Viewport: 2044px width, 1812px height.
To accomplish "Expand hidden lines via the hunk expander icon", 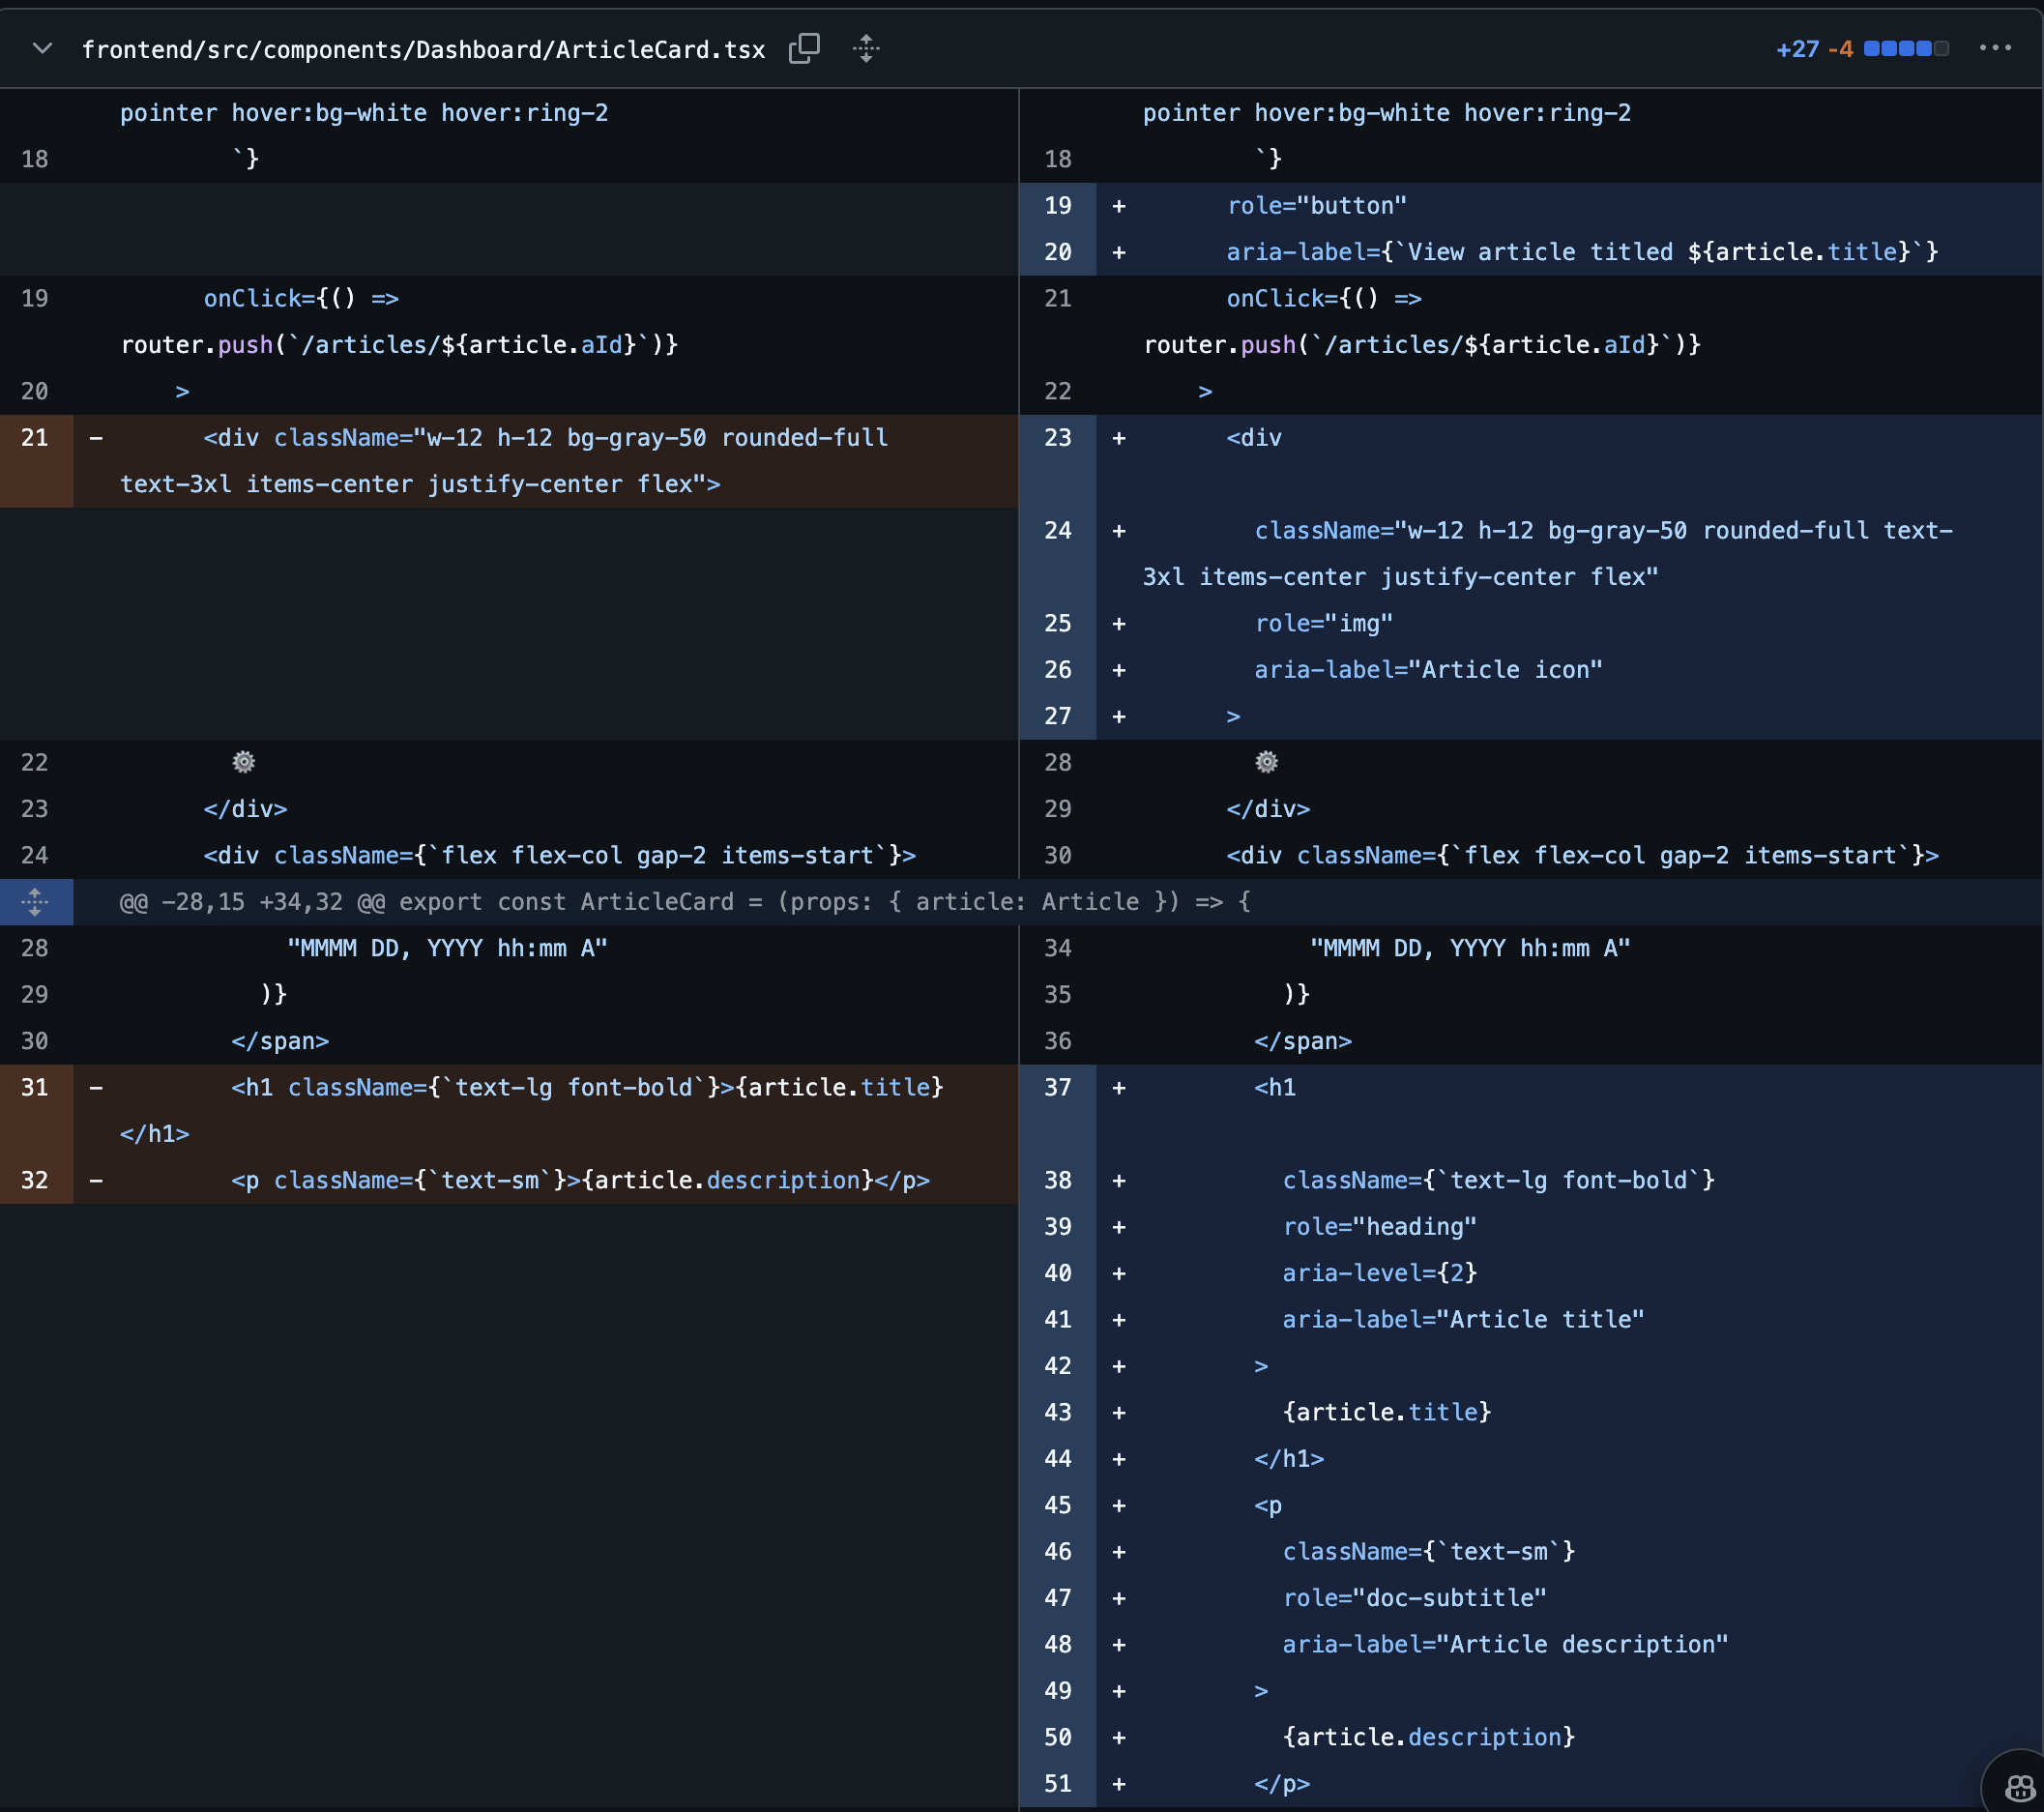I will (x=36, y=901).
